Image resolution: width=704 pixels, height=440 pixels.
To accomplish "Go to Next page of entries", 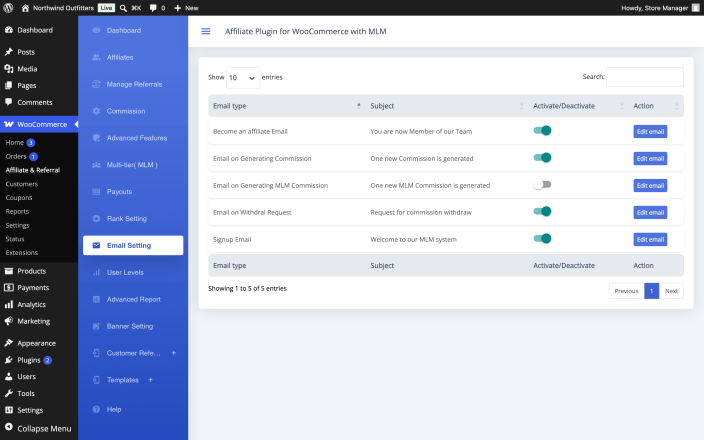I will (671, 291).
